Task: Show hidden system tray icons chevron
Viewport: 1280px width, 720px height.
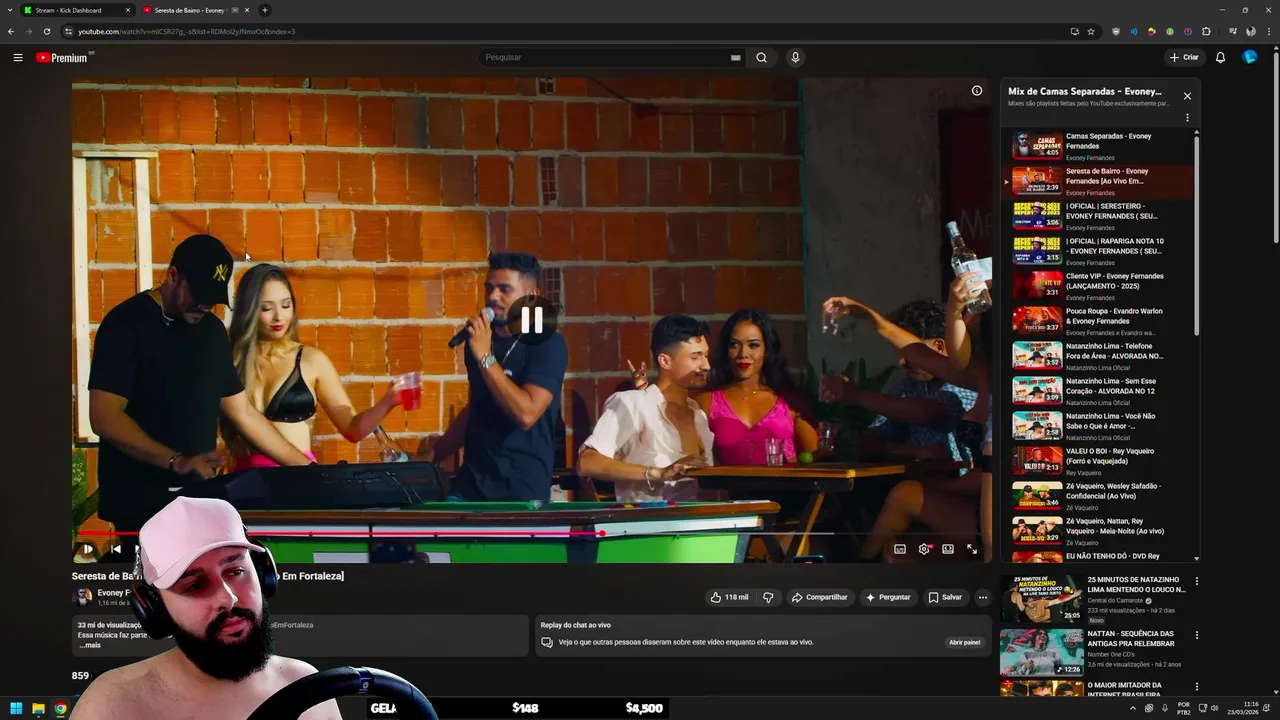Action: 1133,708
